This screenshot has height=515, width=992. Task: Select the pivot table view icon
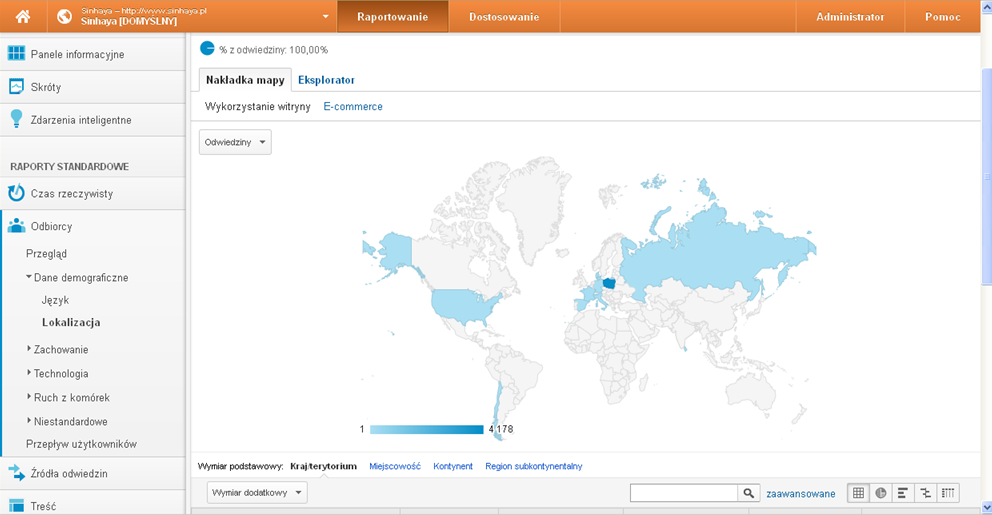(x=947, y=493)
